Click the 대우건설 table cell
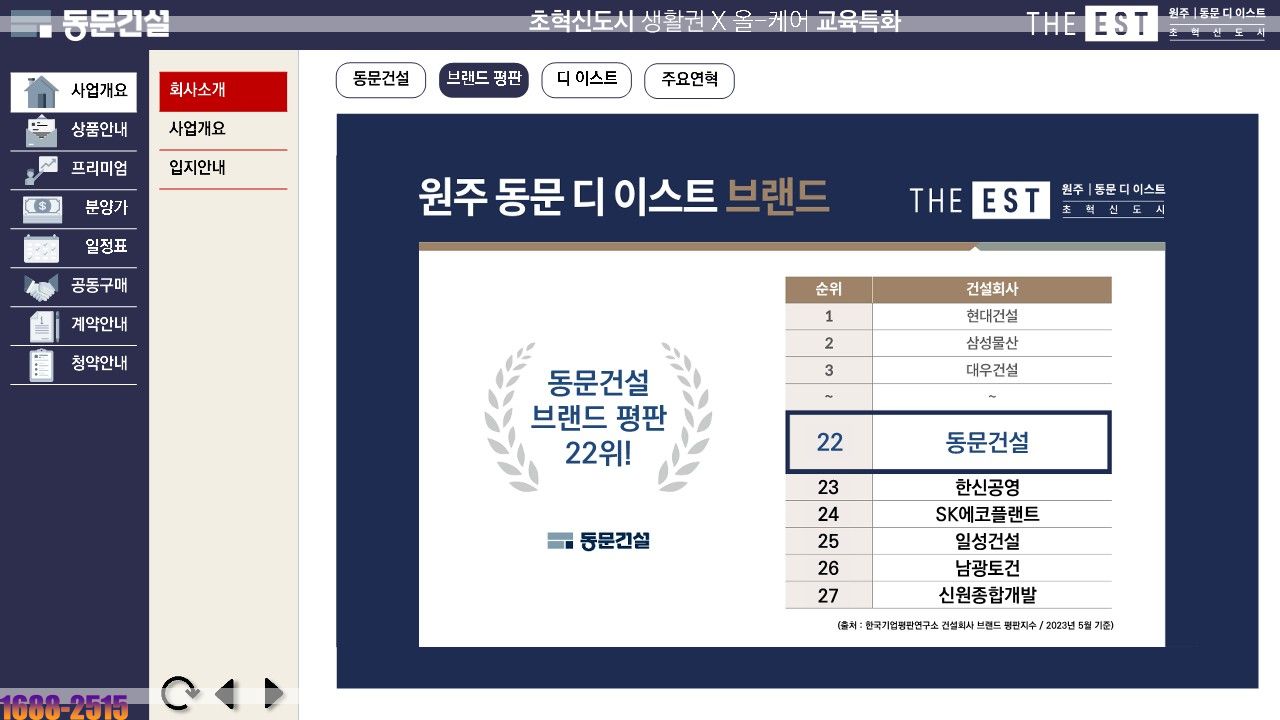This screenshot has height=720, width=1280. [992, 370]
